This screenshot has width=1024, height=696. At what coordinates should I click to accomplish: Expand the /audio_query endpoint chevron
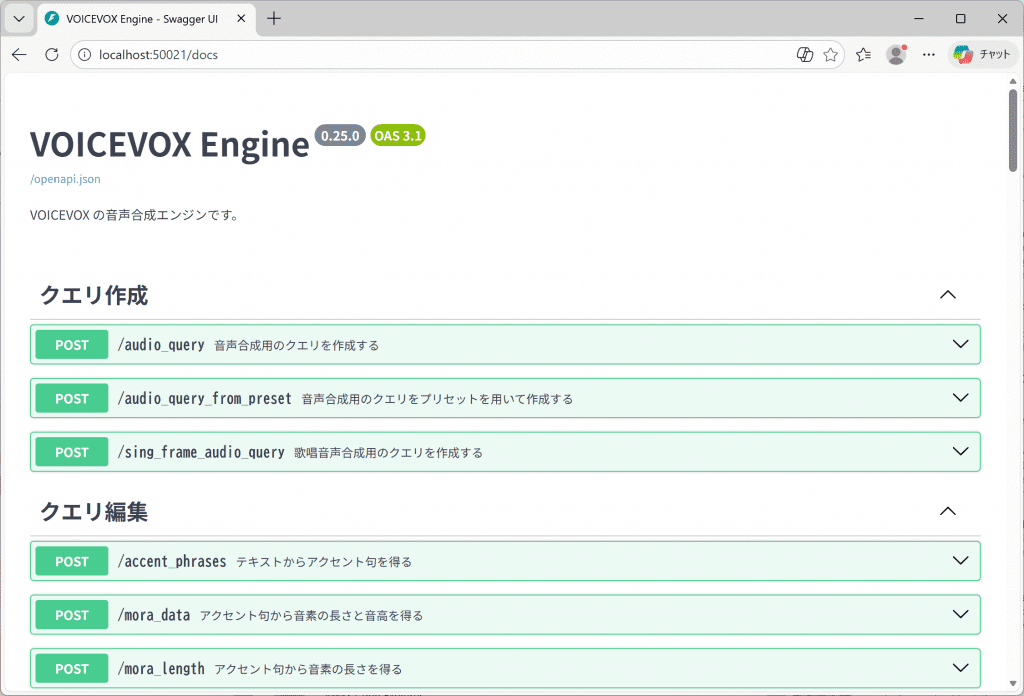960,344
